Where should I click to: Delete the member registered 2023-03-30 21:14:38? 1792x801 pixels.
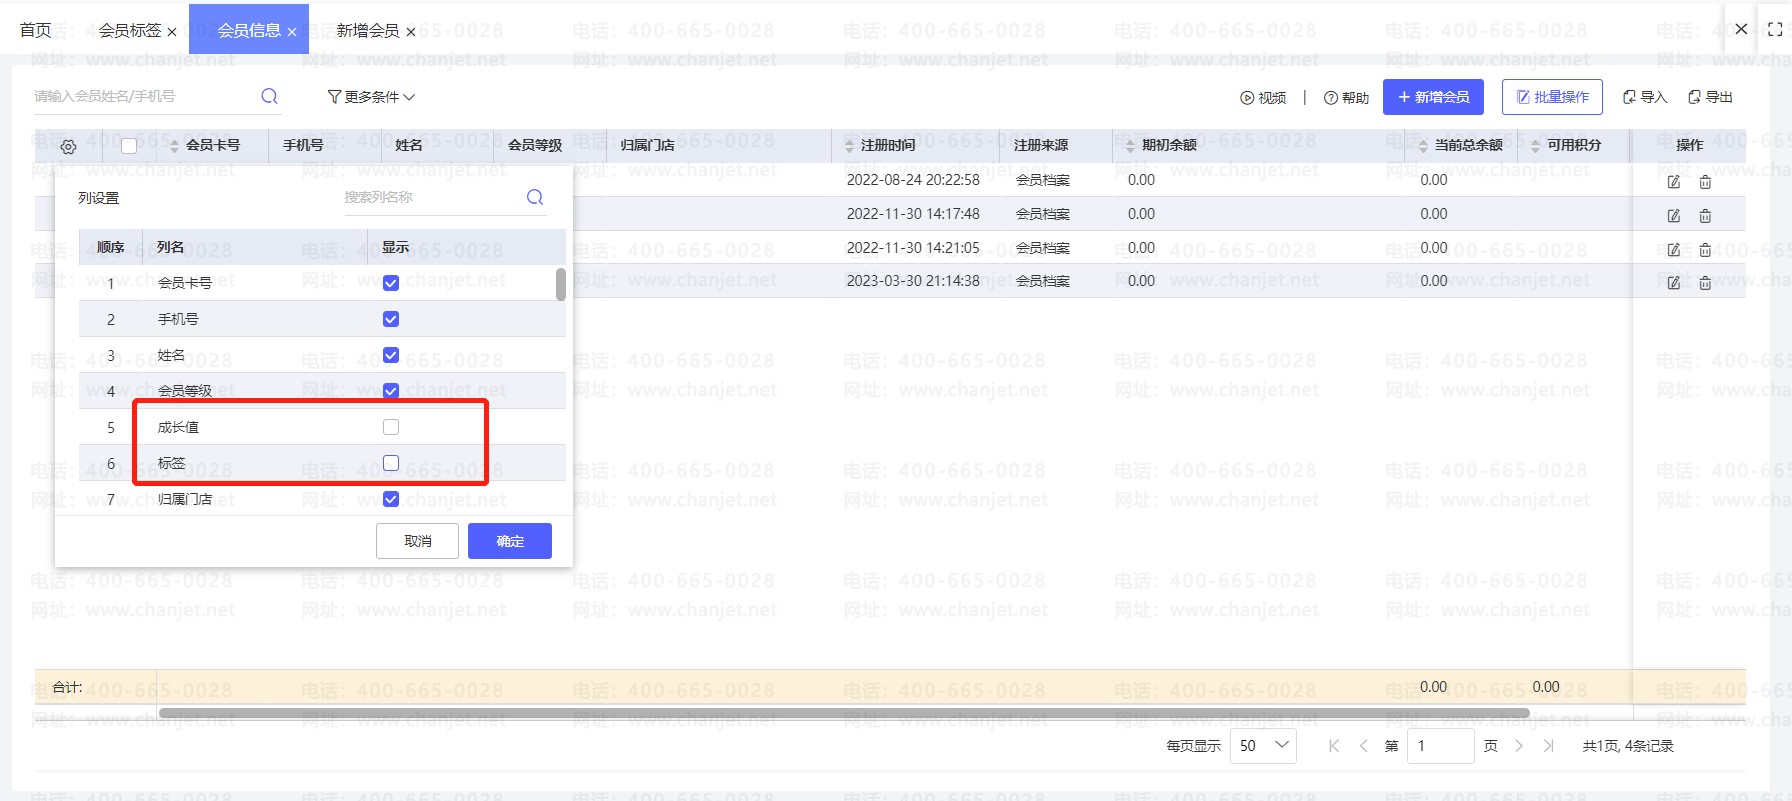click(x=1705, y=283)
